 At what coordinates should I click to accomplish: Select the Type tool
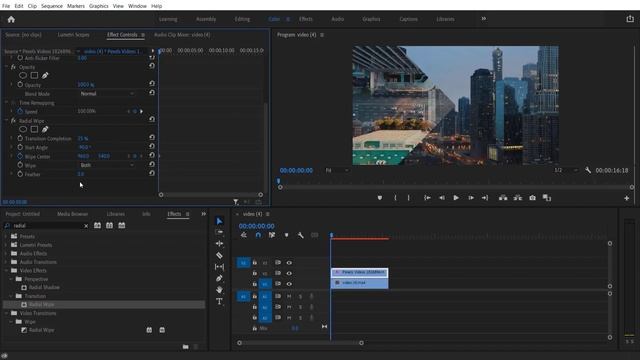tap(219, 301)
